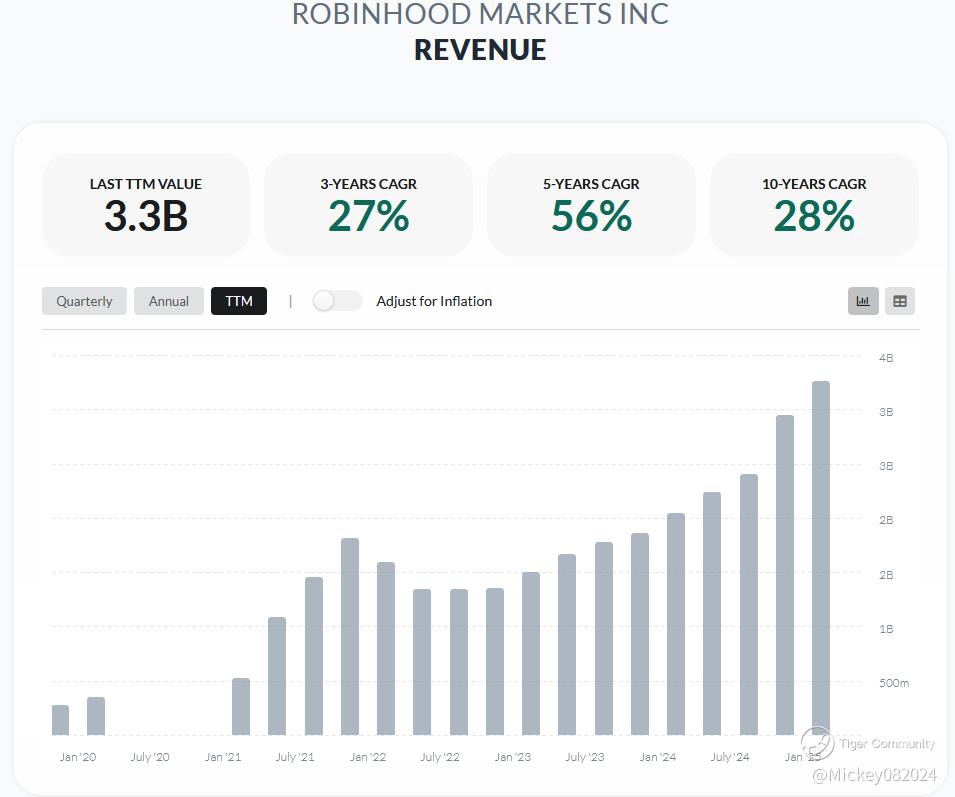This screenshot has height=797, width=955.
Task: Click the "Jan '24" x-axis label
Action: (658, 757)
